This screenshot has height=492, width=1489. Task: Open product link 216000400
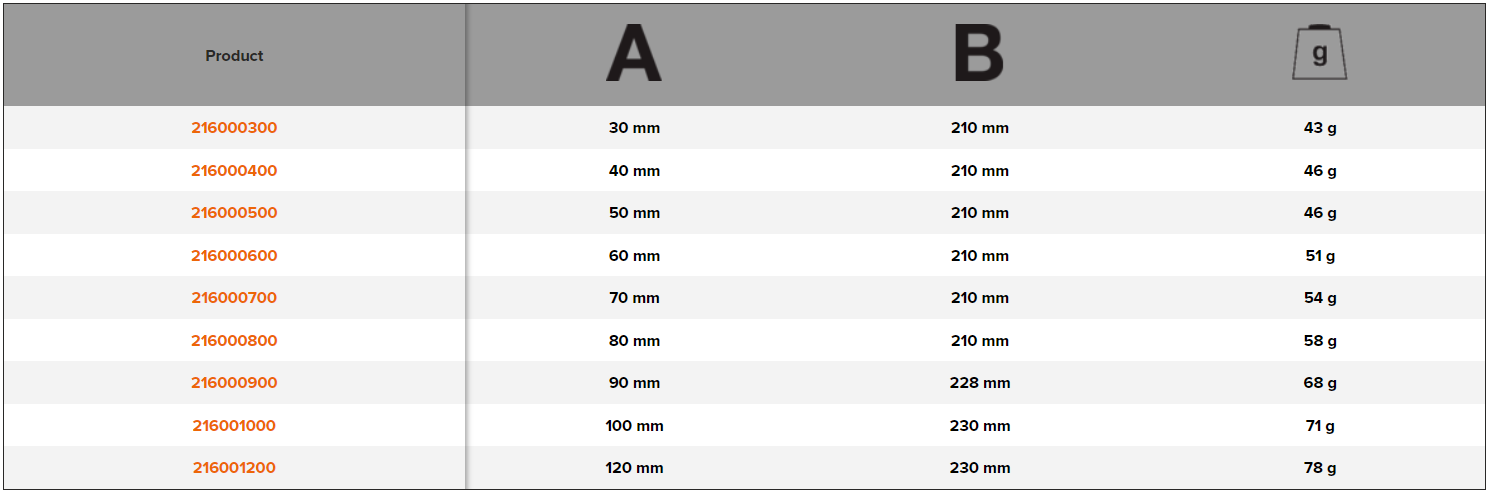pyautogui.click(x=234, y=171)
